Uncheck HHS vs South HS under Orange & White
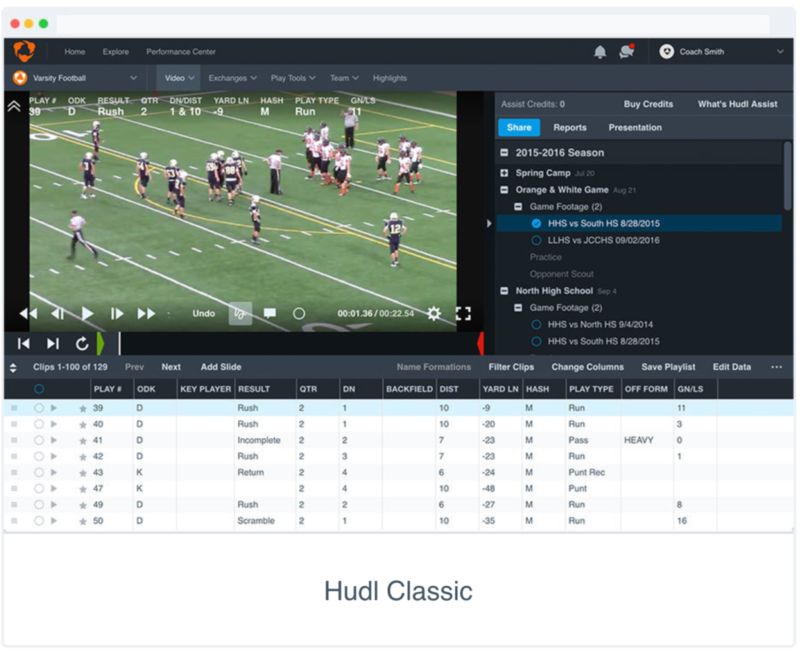Viewport: 800px width, 657px height. click(536, 223)
